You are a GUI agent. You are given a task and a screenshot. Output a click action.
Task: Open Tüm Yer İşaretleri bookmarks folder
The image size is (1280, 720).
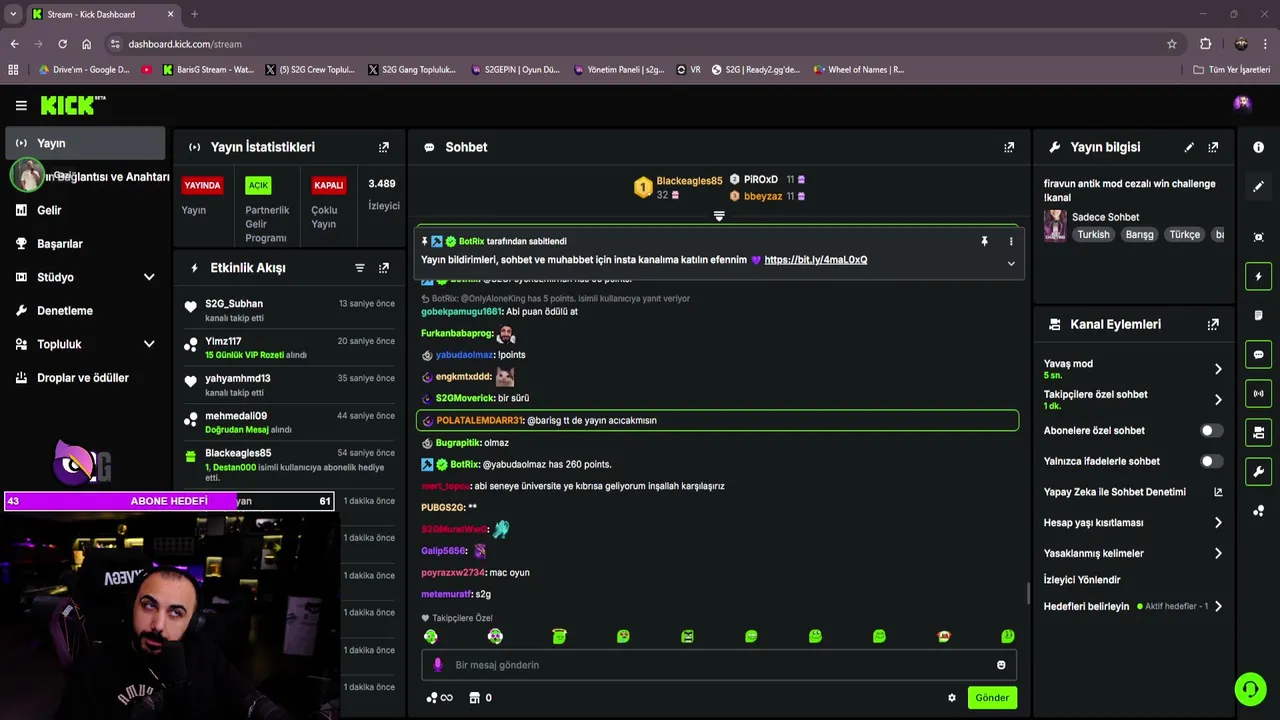[x=1231, y=70]
